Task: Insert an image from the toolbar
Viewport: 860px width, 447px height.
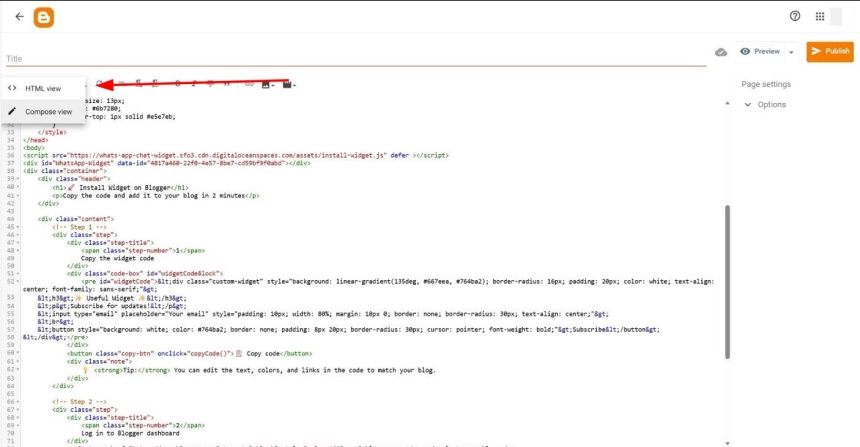Action: tap(267, 84)
